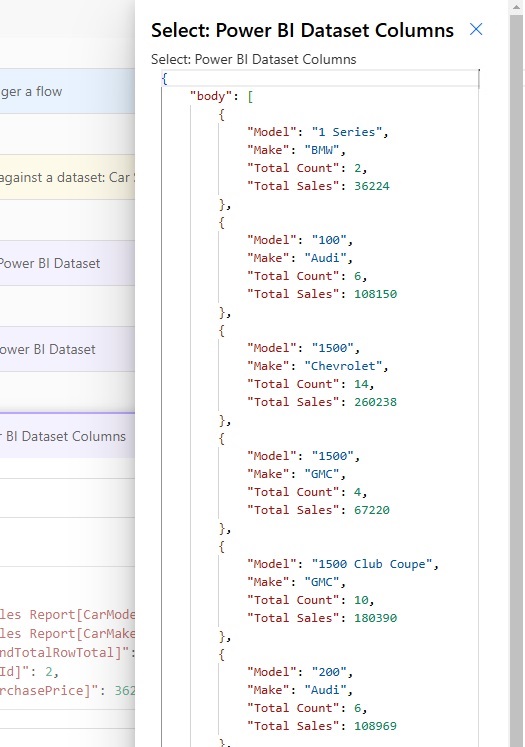Click the "Select: Power BI Dataset Columns" subtitle
Screen dimensions: 525x747
[x=253, y=60]
